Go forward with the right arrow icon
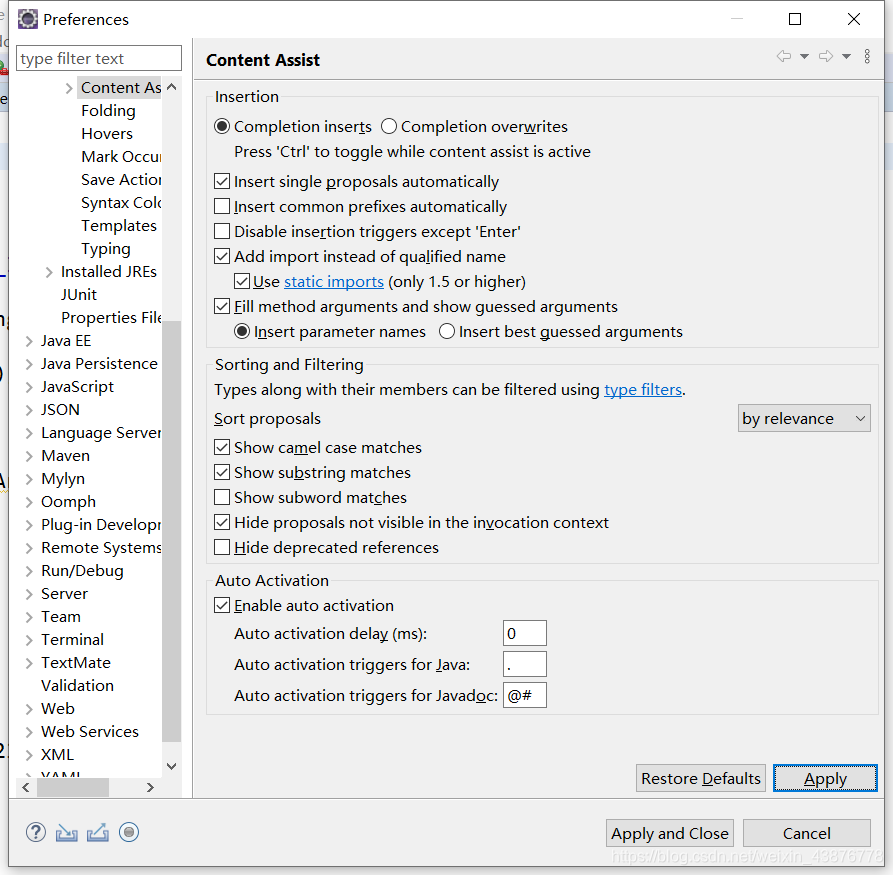 [826, 56]
